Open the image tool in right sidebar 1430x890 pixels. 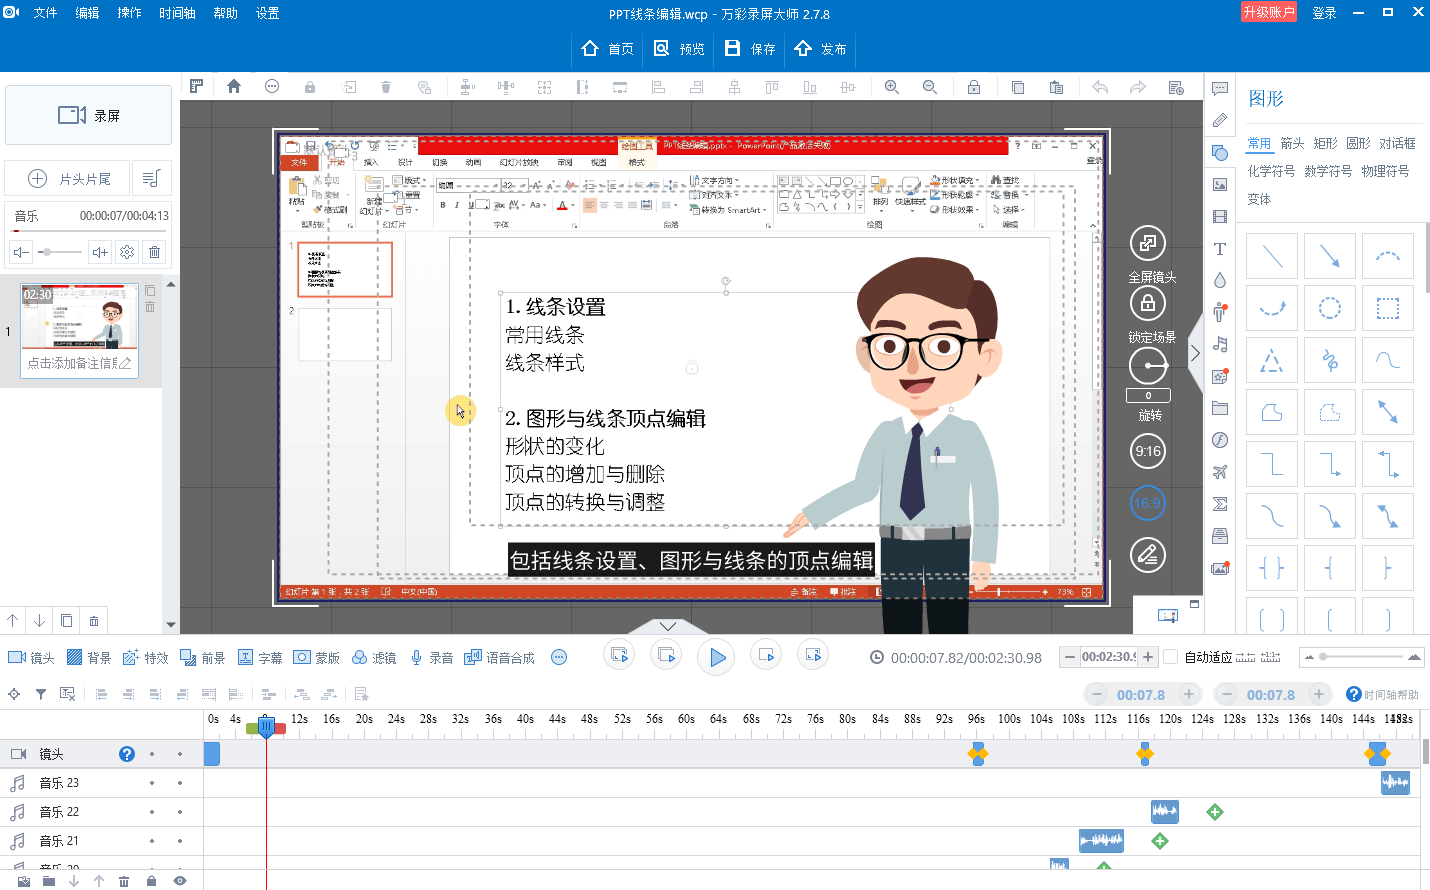[1220, 185]
